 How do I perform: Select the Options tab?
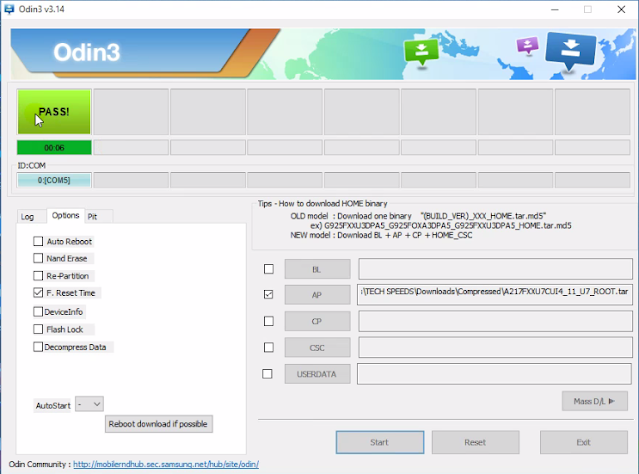65,215
